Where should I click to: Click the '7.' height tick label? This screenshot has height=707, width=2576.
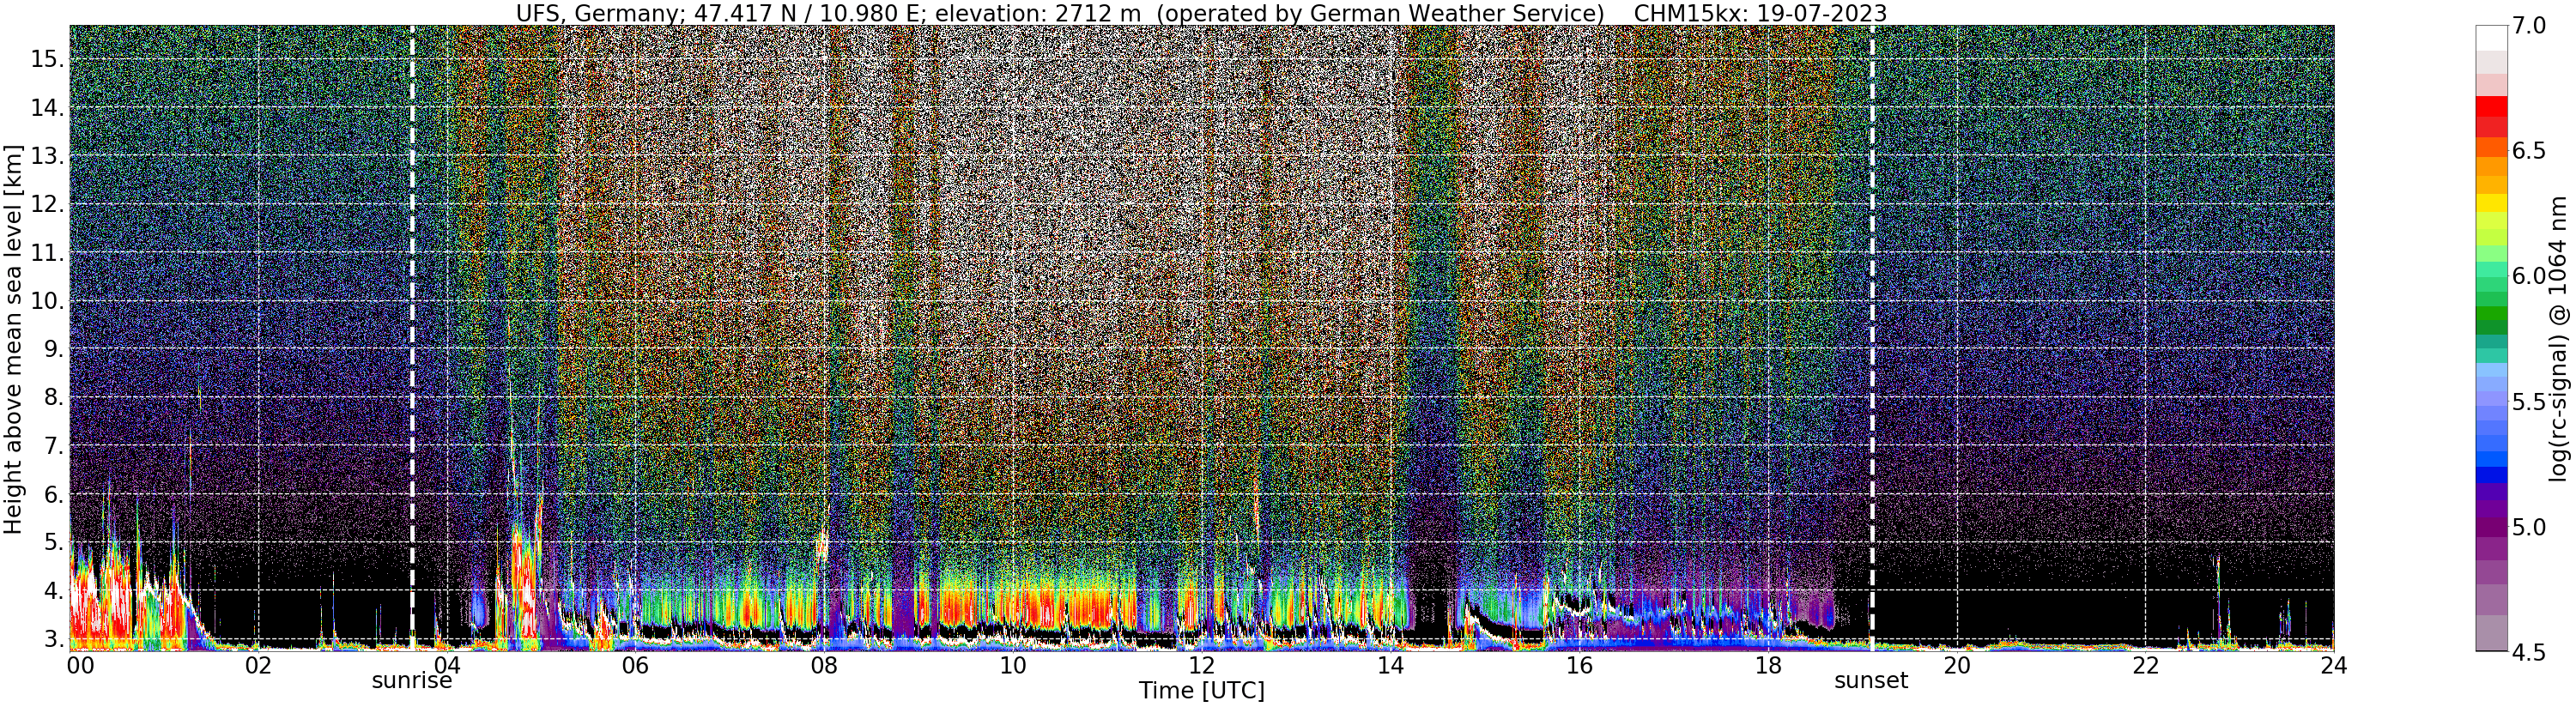click(54, 446)
